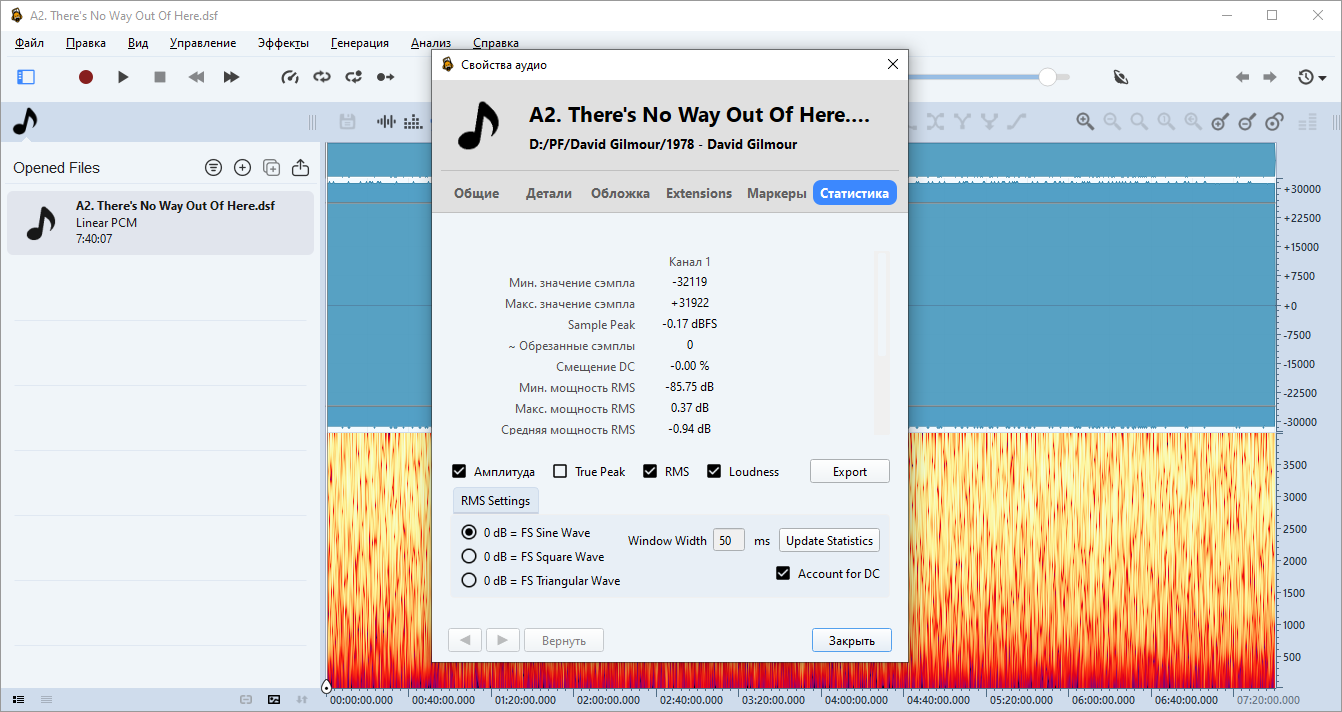Click the image thumbnail icon in status bar
This screenshot has height=712, width=1342.
(274, 699)
